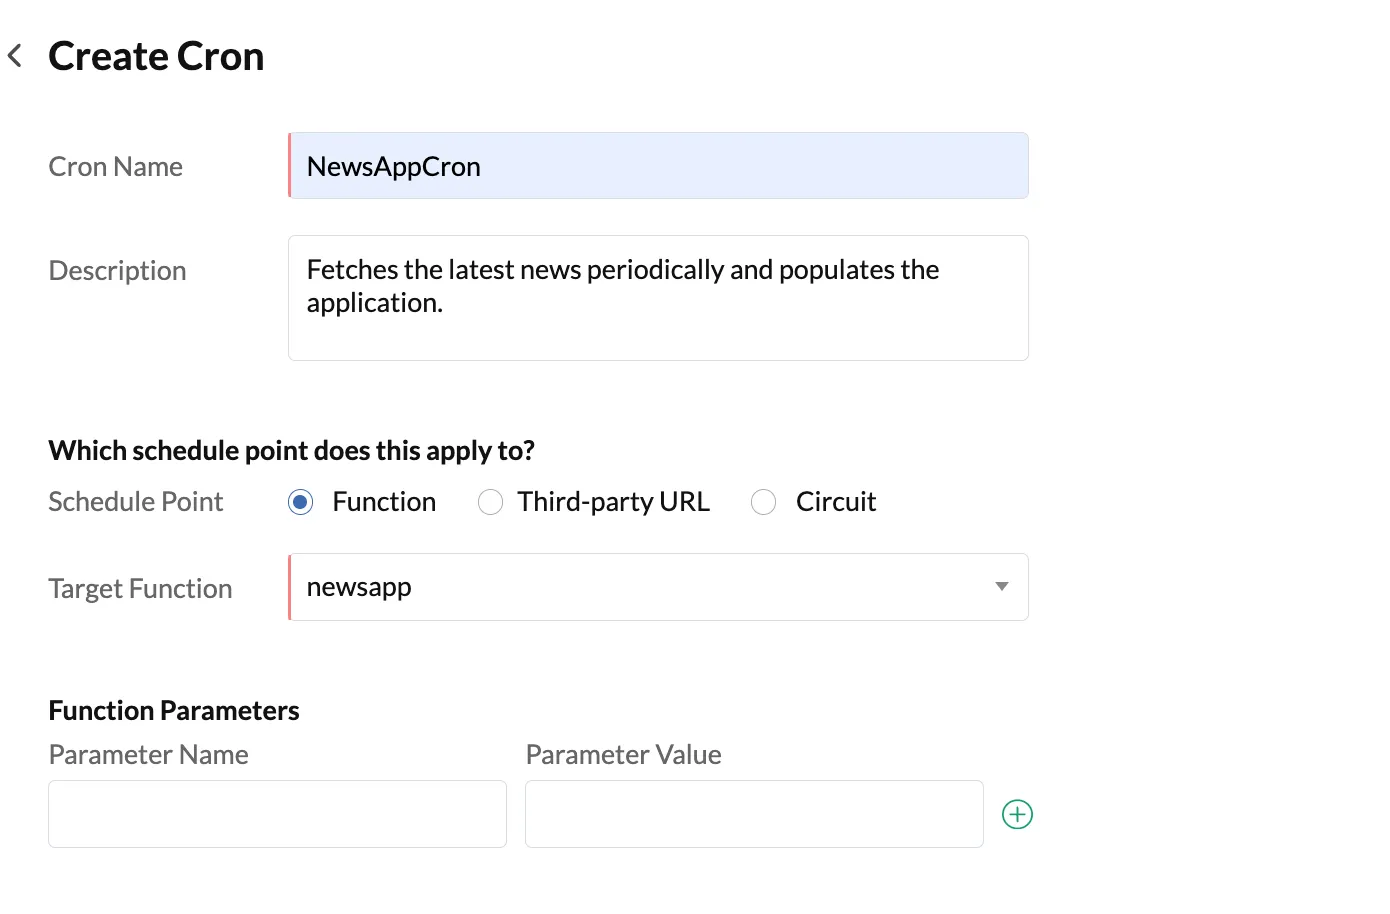The height and width of the screenshot is (914, 1390).
Task: Click the 'Which schedule point' question heading
Action: [291, 451]
